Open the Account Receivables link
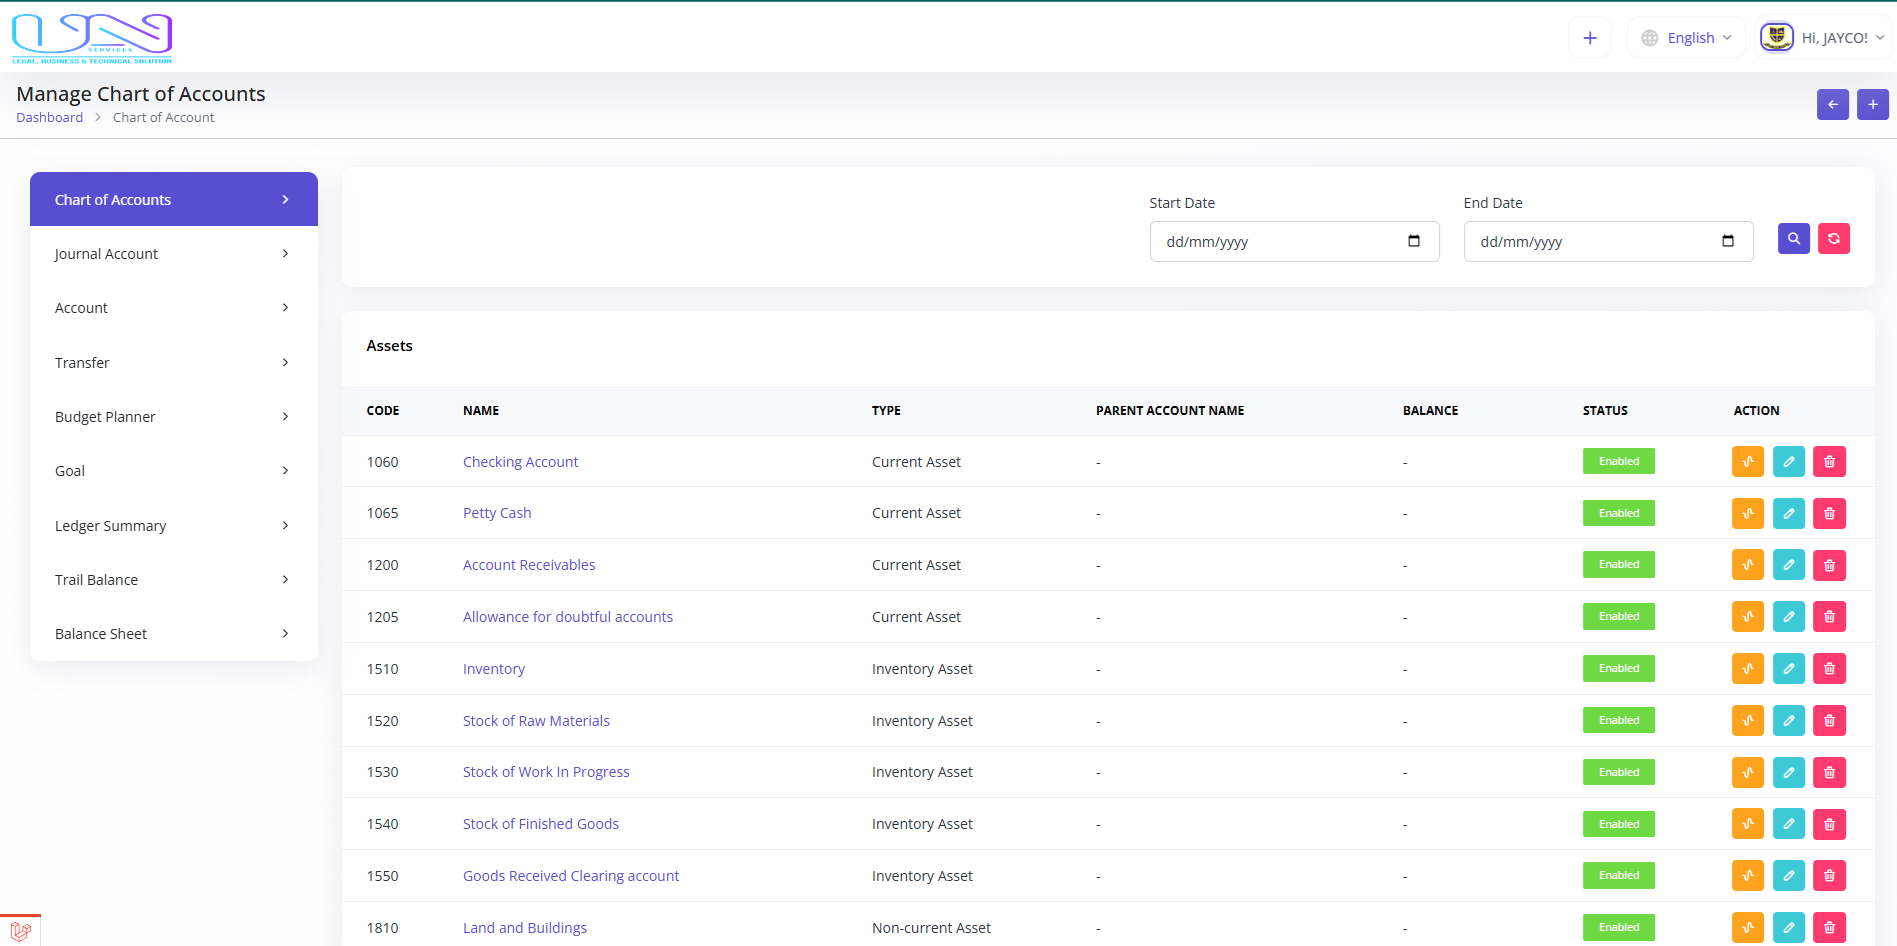The image size is (1897, 946). (x=528, y=565)
